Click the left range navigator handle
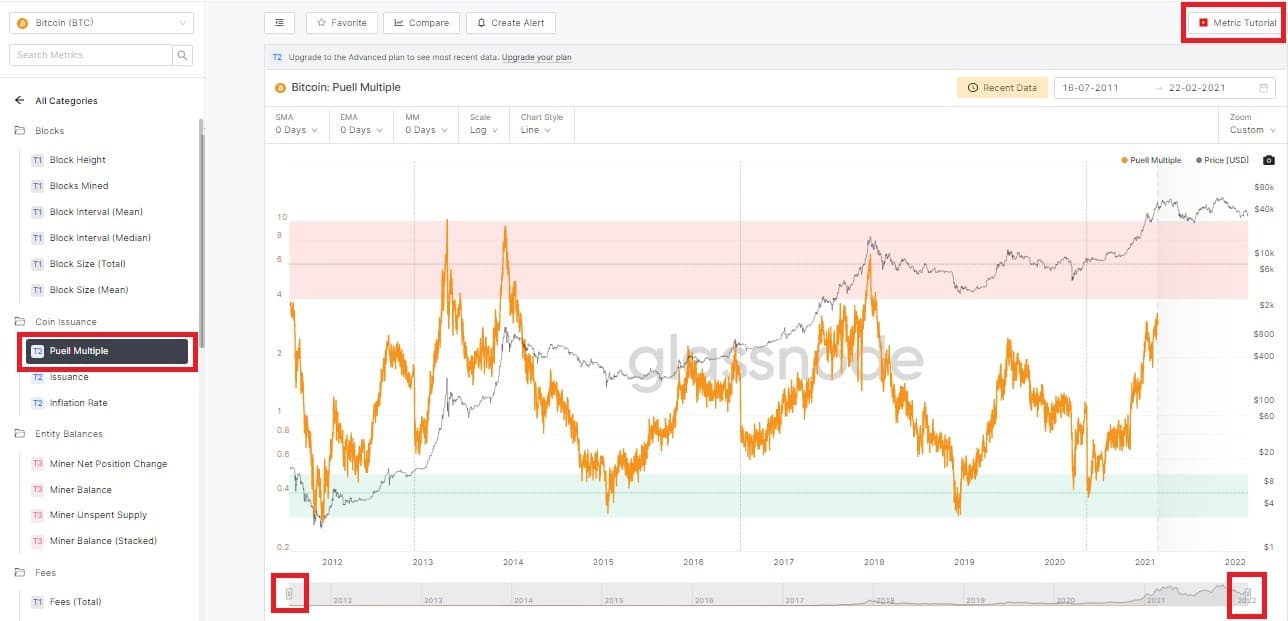Image resolution: width=1288 pixels, height=621 pixels. (289, 594)
